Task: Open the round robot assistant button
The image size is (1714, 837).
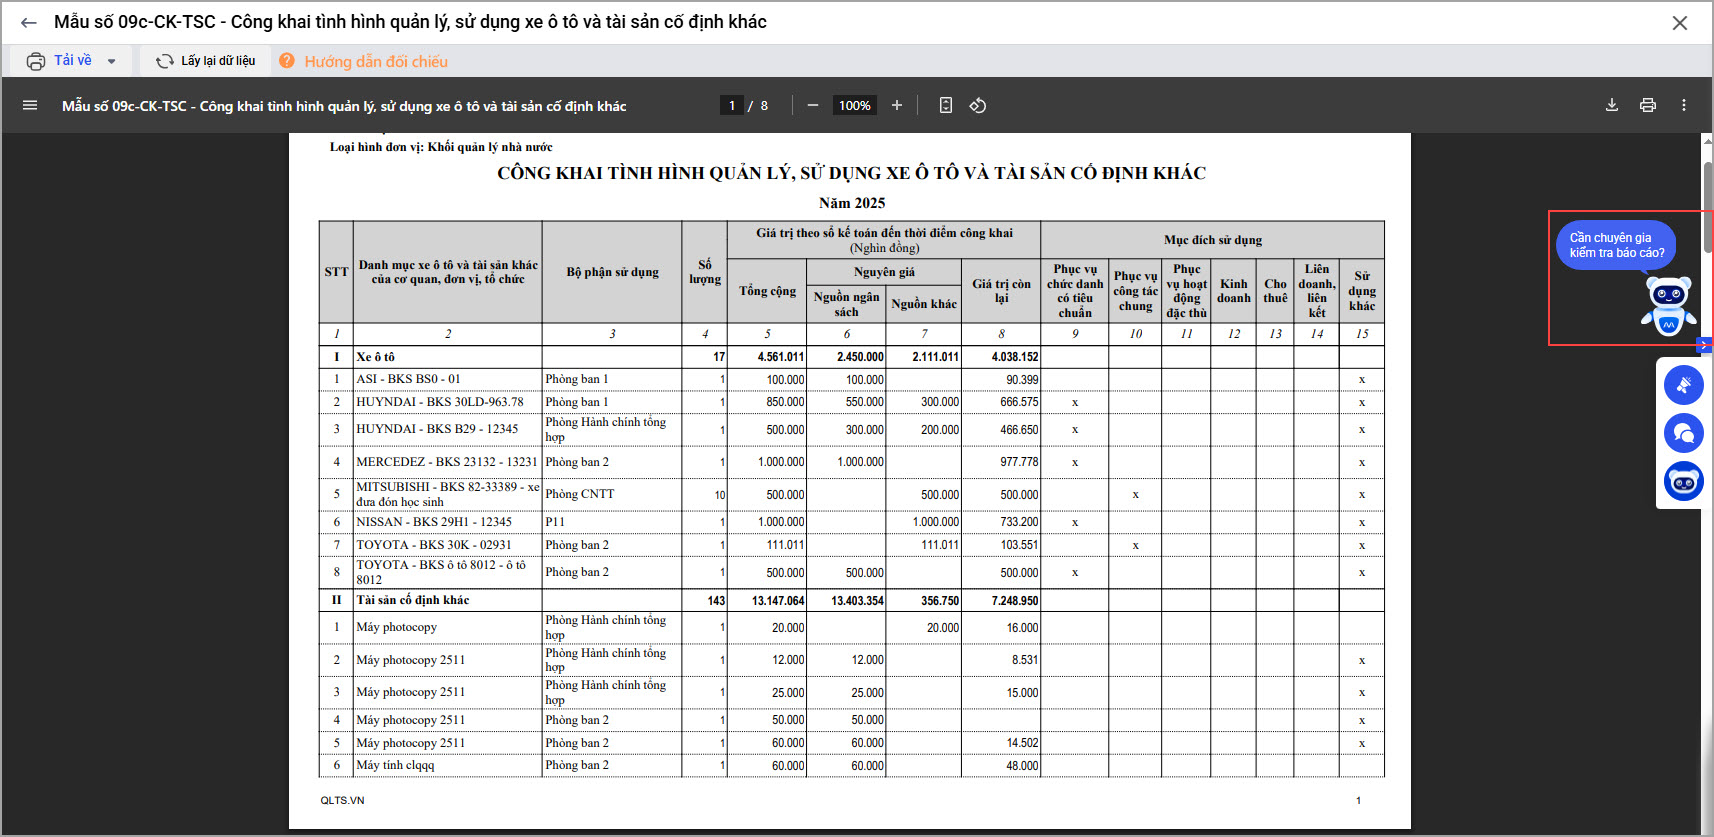Action: point(1684,481)
